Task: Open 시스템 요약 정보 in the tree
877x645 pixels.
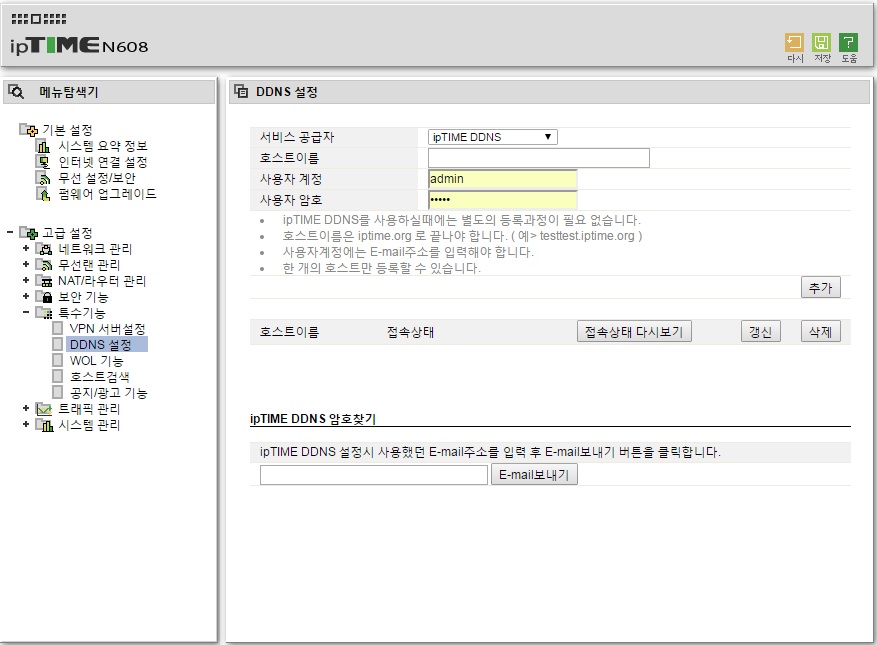Action: (x=103, y=146)
